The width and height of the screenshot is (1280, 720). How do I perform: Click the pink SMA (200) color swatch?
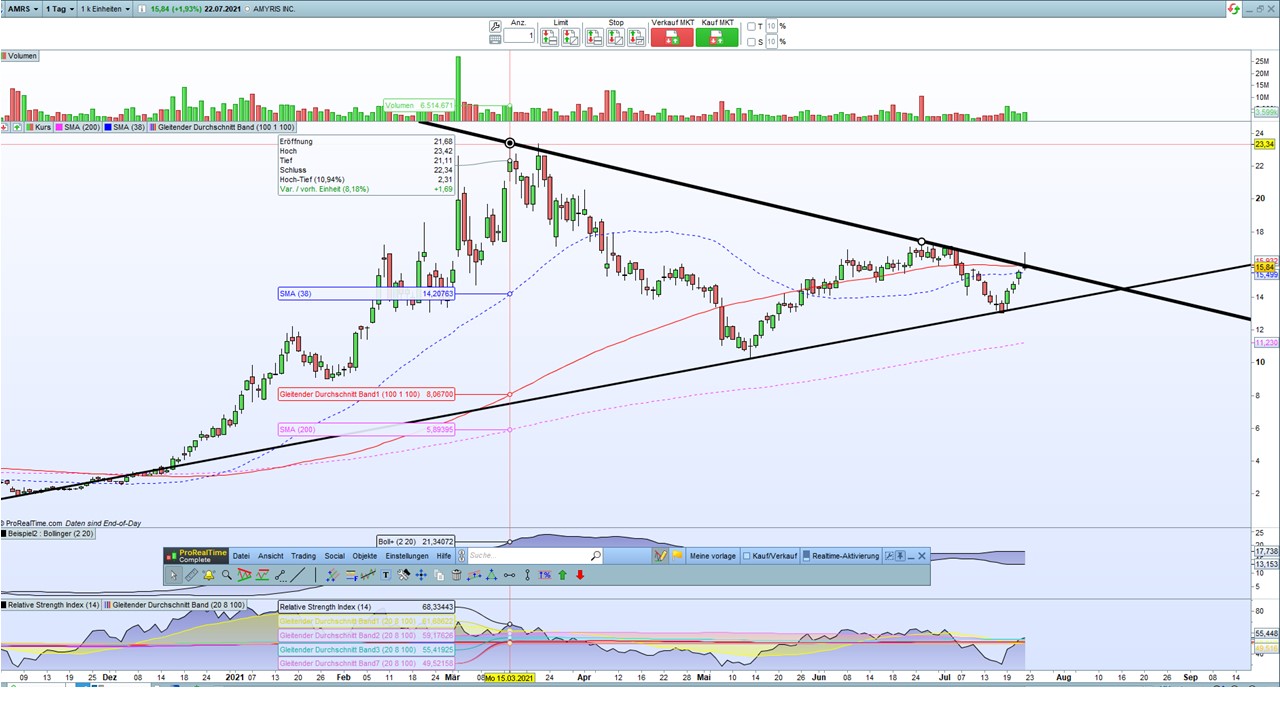pyautogui.click(x=60, y=127)
